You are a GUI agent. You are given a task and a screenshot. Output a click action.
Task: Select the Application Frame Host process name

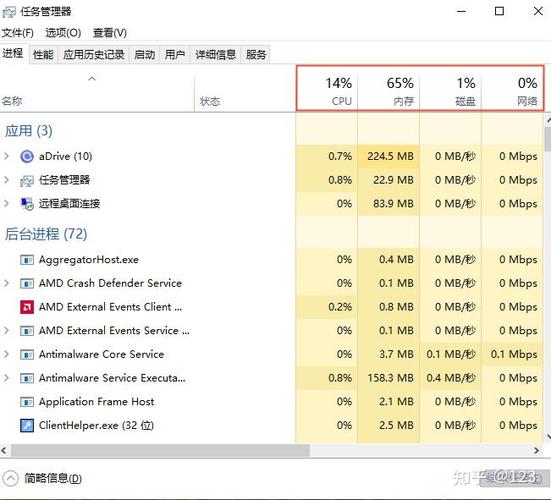[x=97, y=402]
